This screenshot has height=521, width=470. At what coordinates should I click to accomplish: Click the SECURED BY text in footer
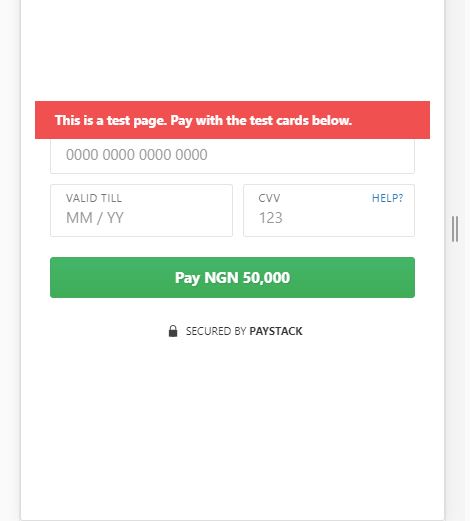(x=216, y=331)
